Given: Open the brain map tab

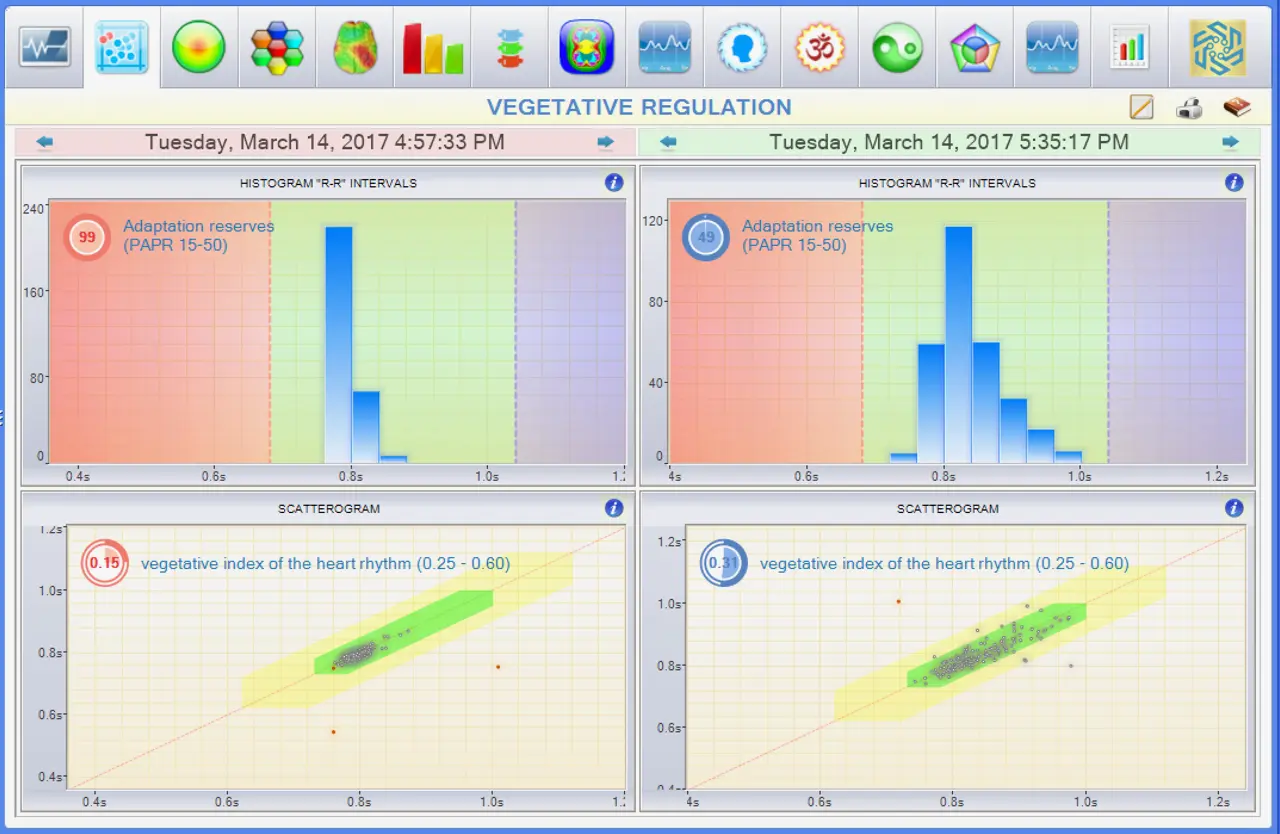Looking at the screenshot, I should 354,47.
